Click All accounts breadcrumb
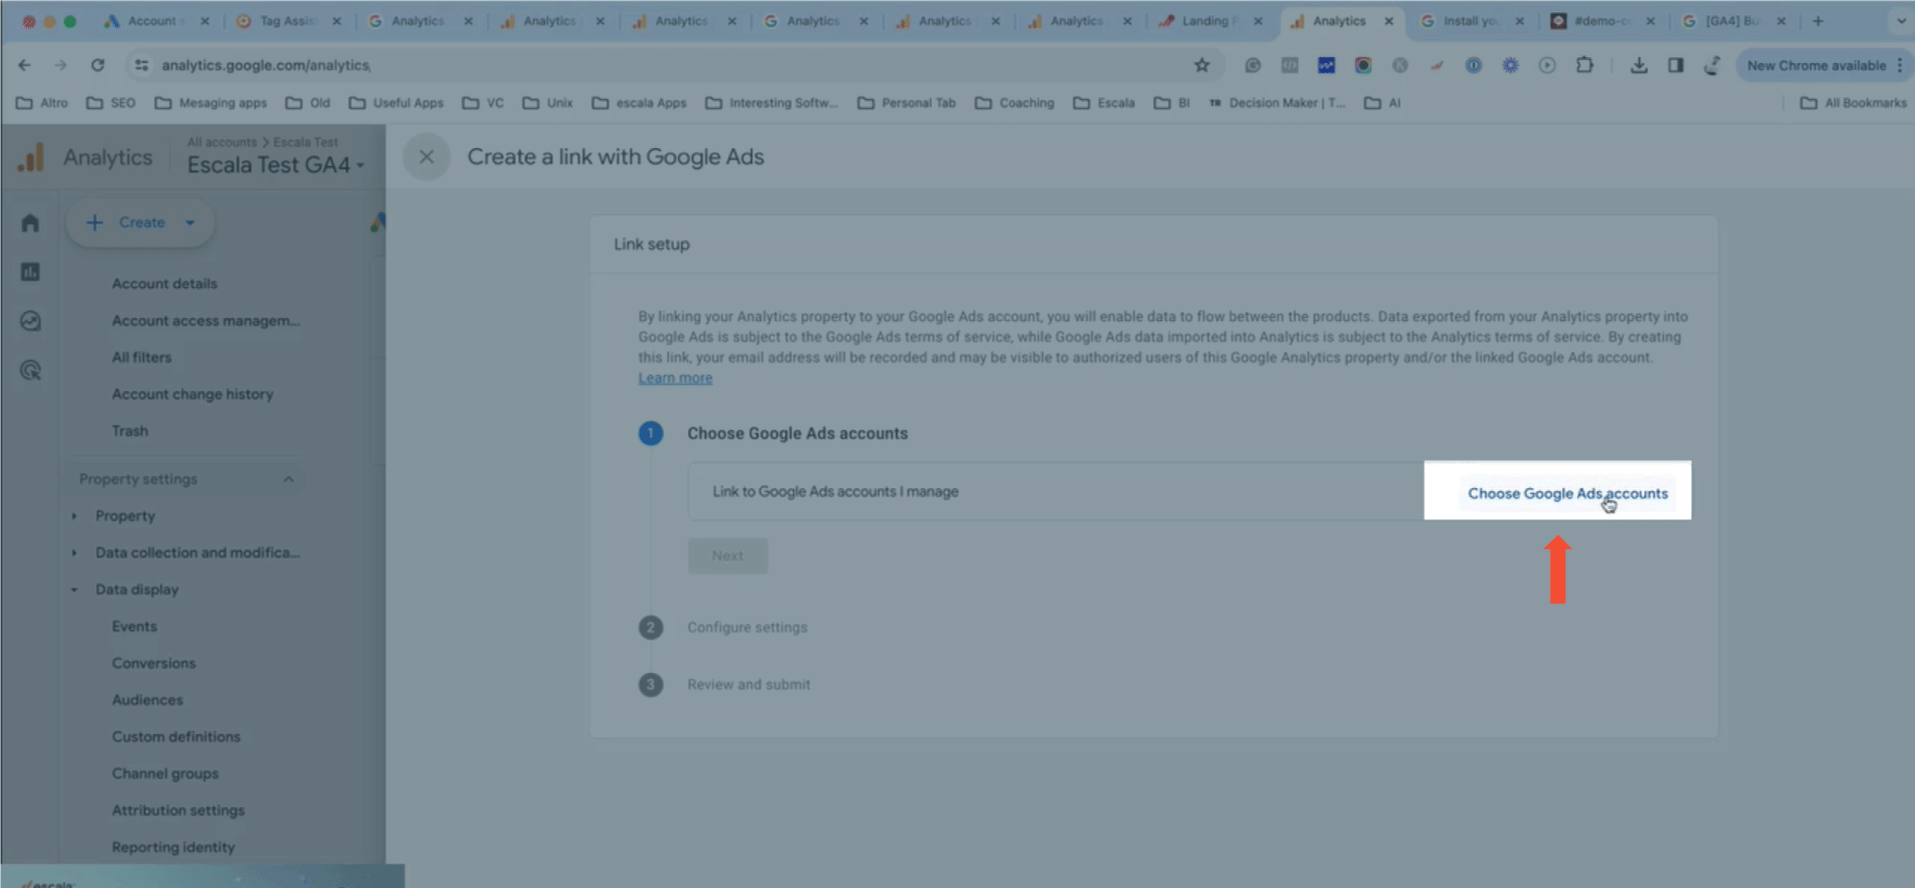 pos(221,142)
